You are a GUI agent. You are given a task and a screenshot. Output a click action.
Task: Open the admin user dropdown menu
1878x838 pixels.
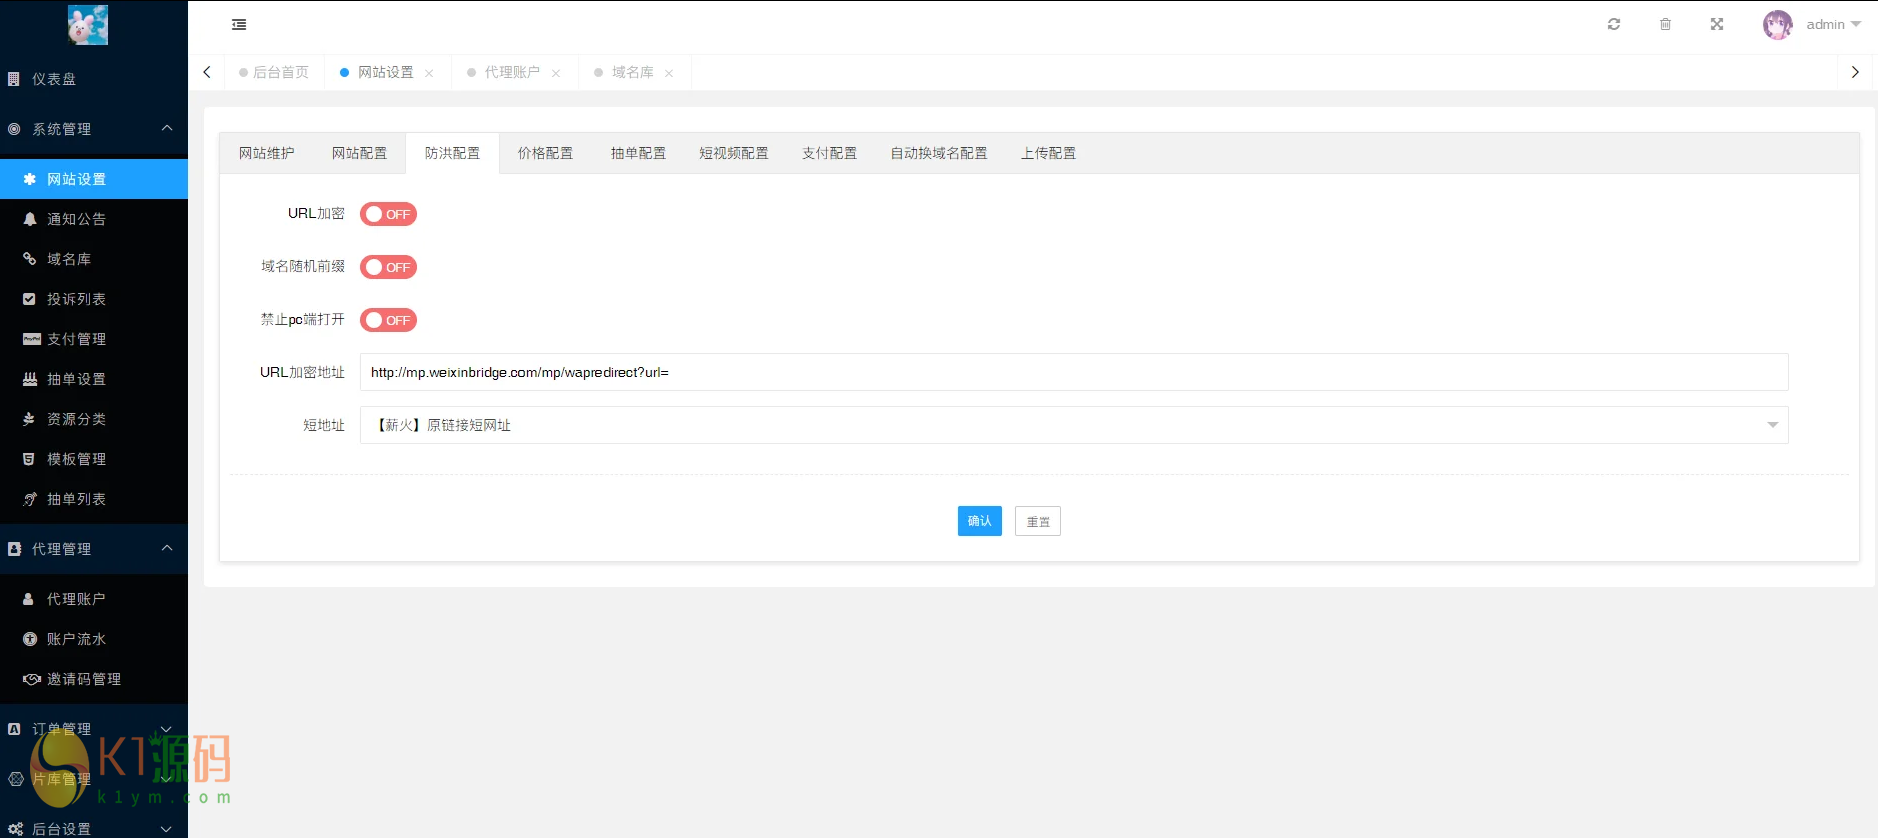[1834, 25]
